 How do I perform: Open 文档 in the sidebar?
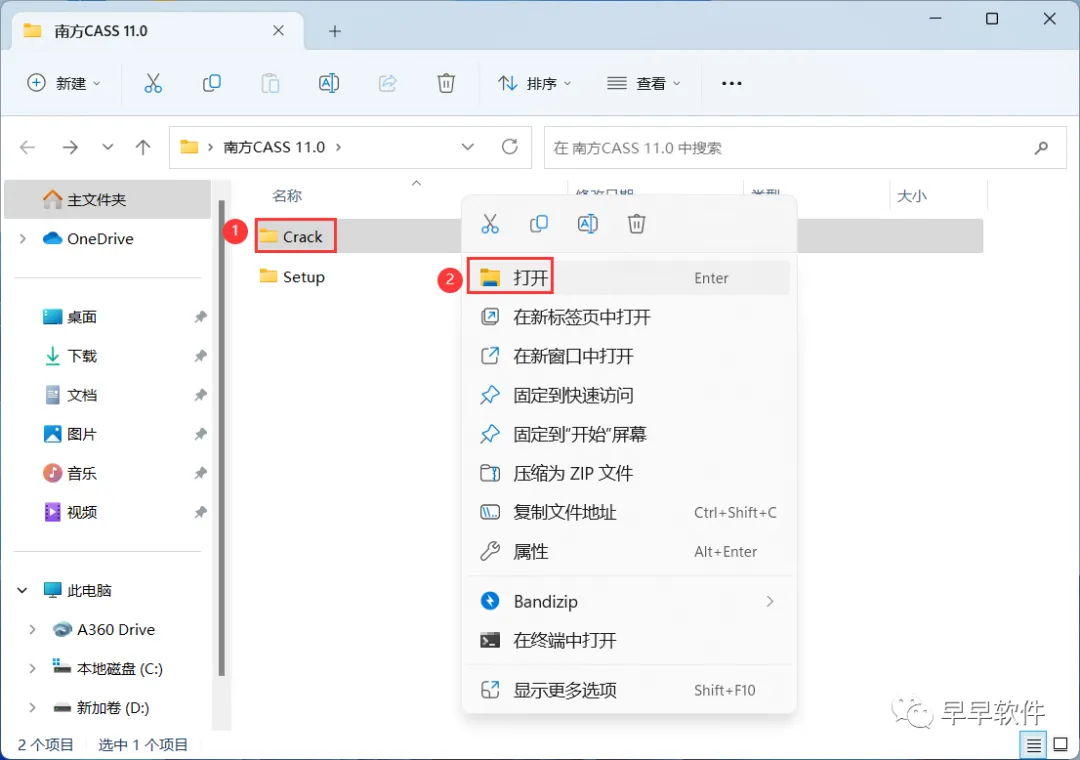click(81, 396)
